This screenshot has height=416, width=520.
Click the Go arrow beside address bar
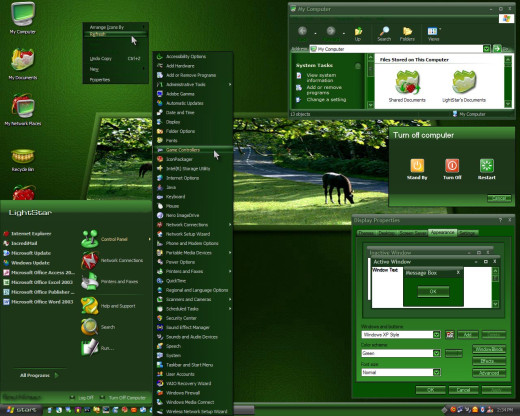point(497,49)
